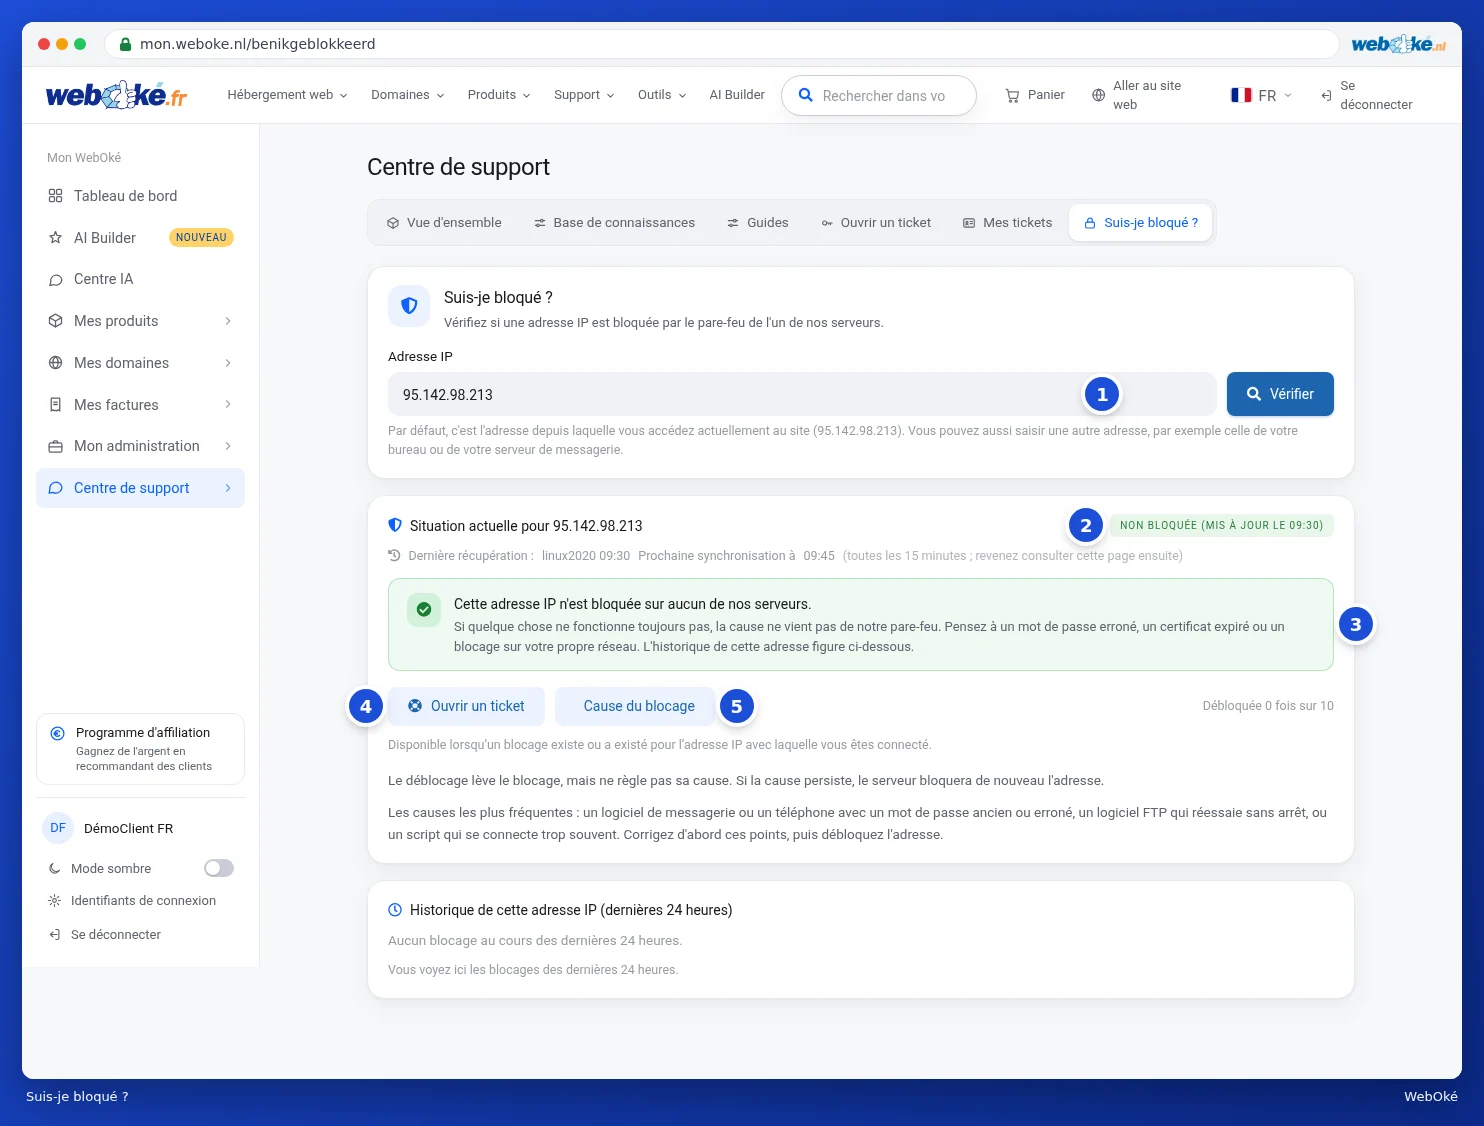Click the Ouvrir un ticket button
The image size is (1484, 1126).
[x=466, y=706]
